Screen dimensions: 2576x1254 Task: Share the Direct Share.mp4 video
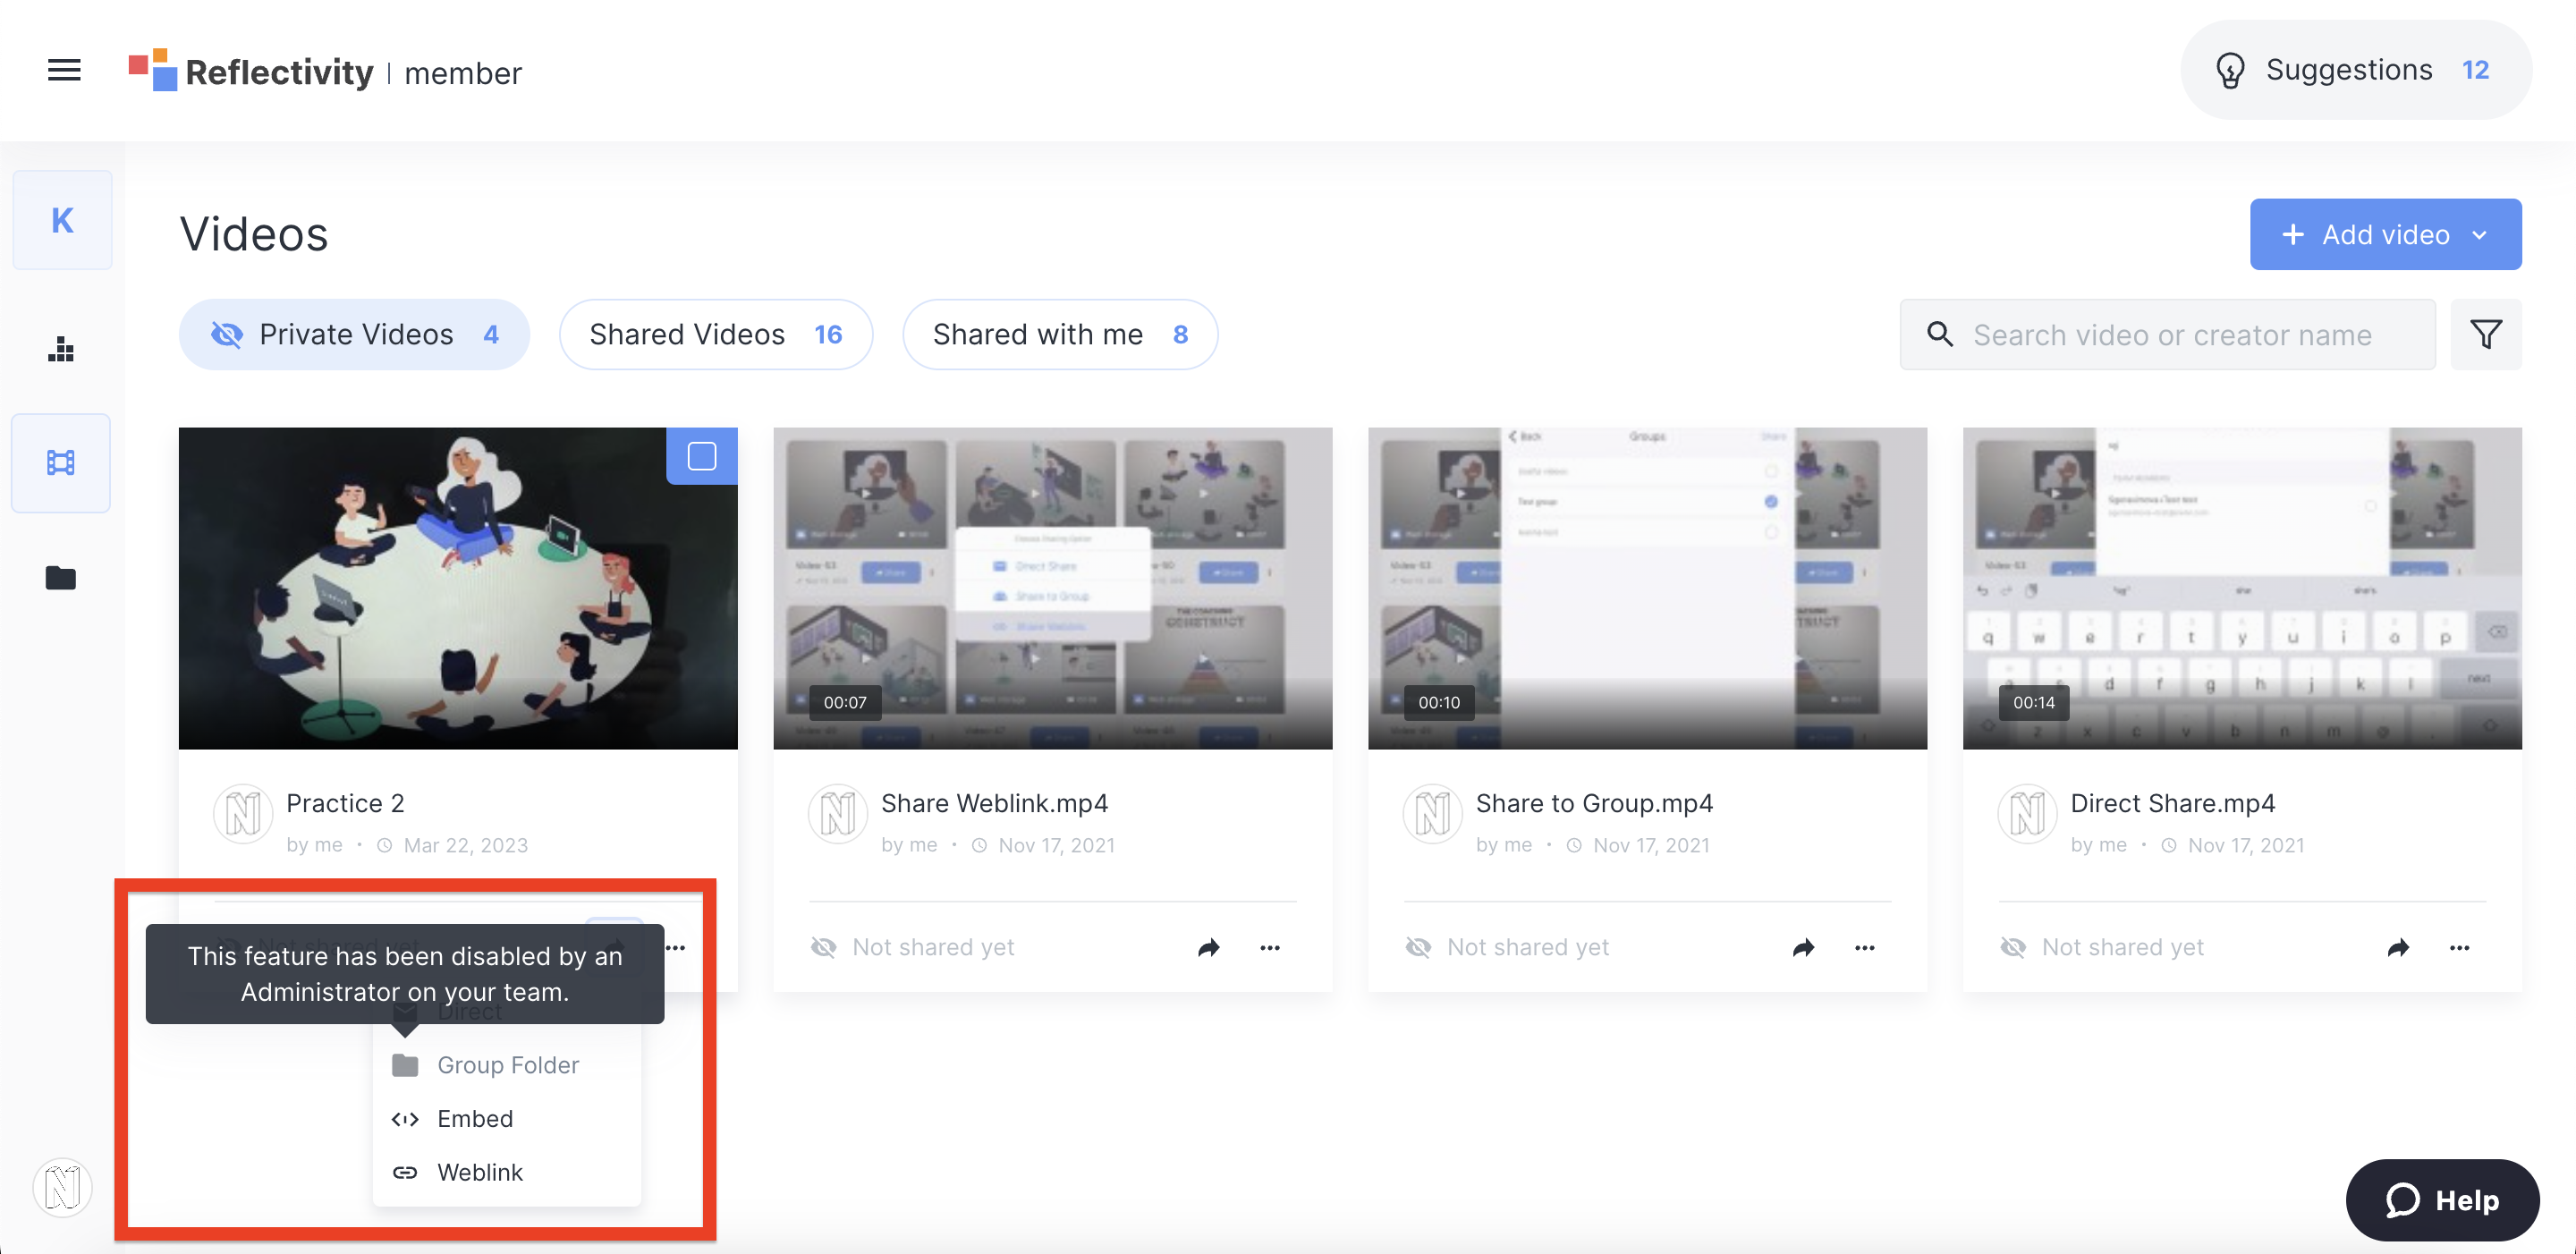(x=2399, y=947)
